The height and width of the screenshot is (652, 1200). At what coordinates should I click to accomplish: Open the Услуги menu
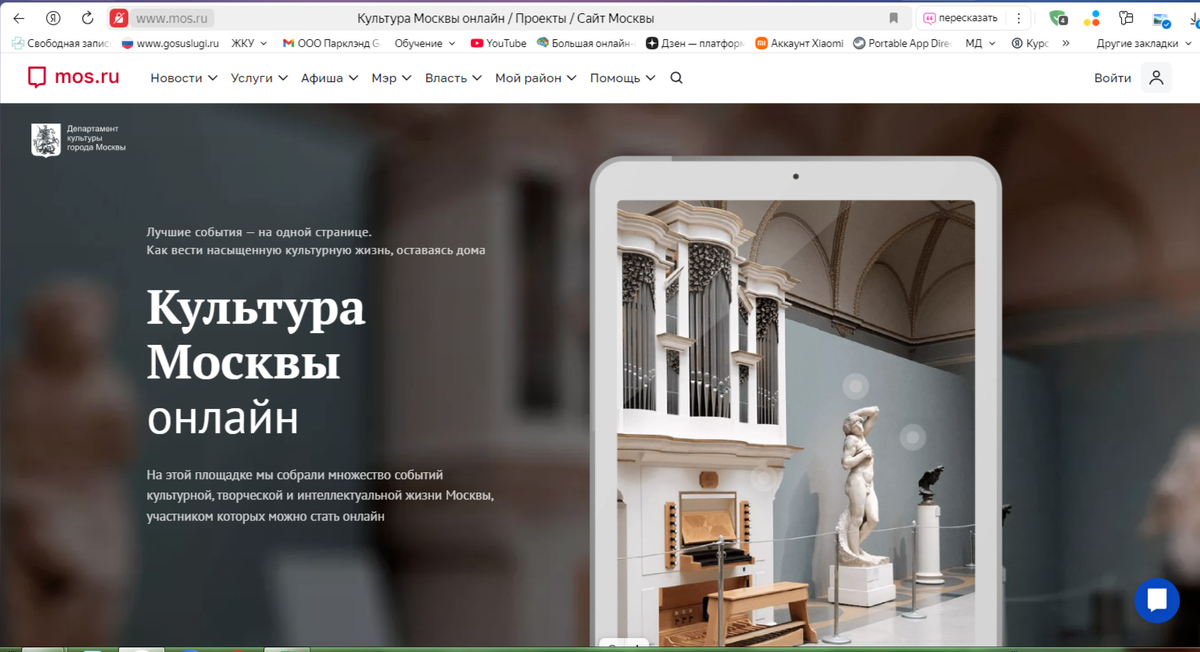pyautogui.click(x=259, y=78)
